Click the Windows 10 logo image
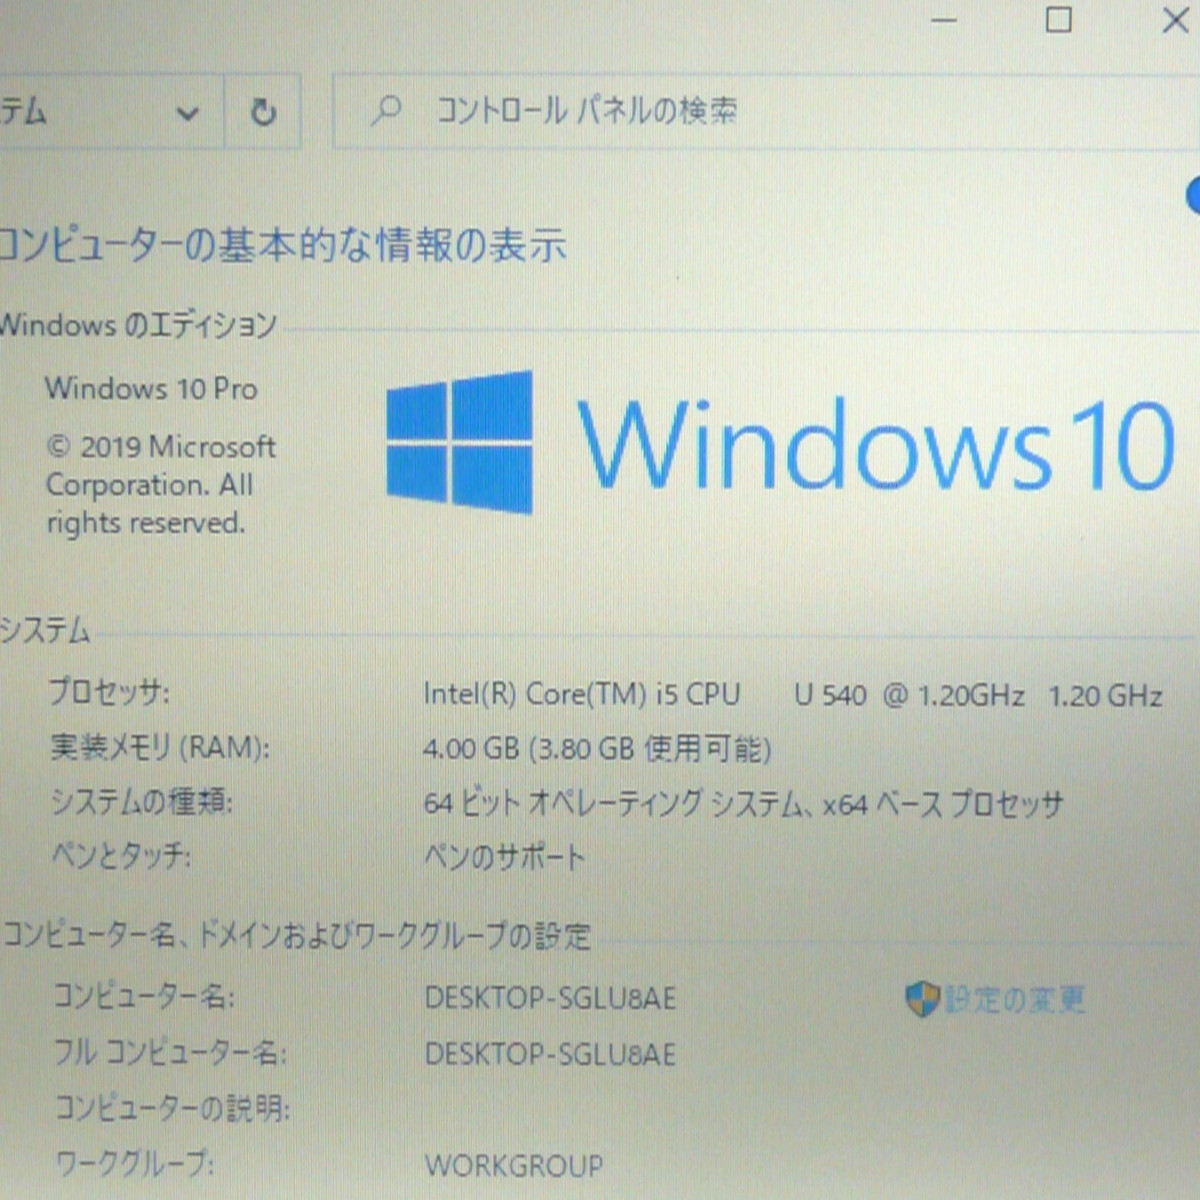The image size is (1200, 1200). tap(780, 442)
